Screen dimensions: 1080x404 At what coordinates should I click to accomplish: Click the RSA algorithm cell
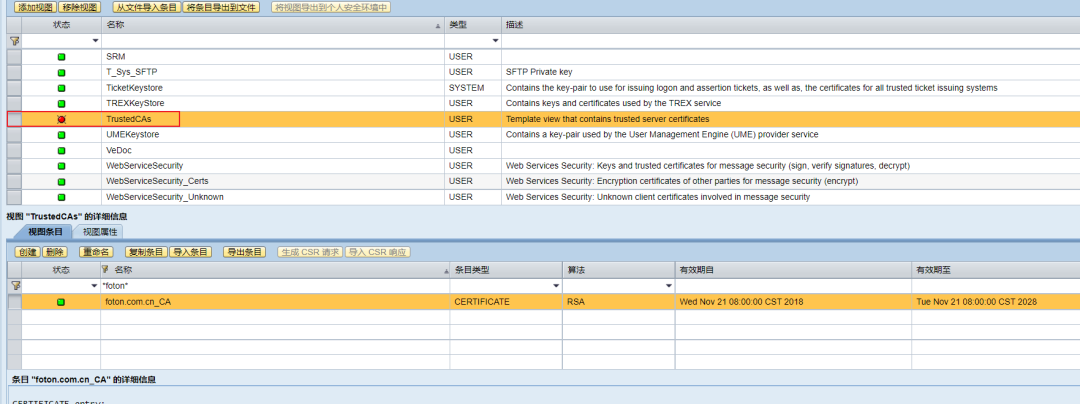575,301
